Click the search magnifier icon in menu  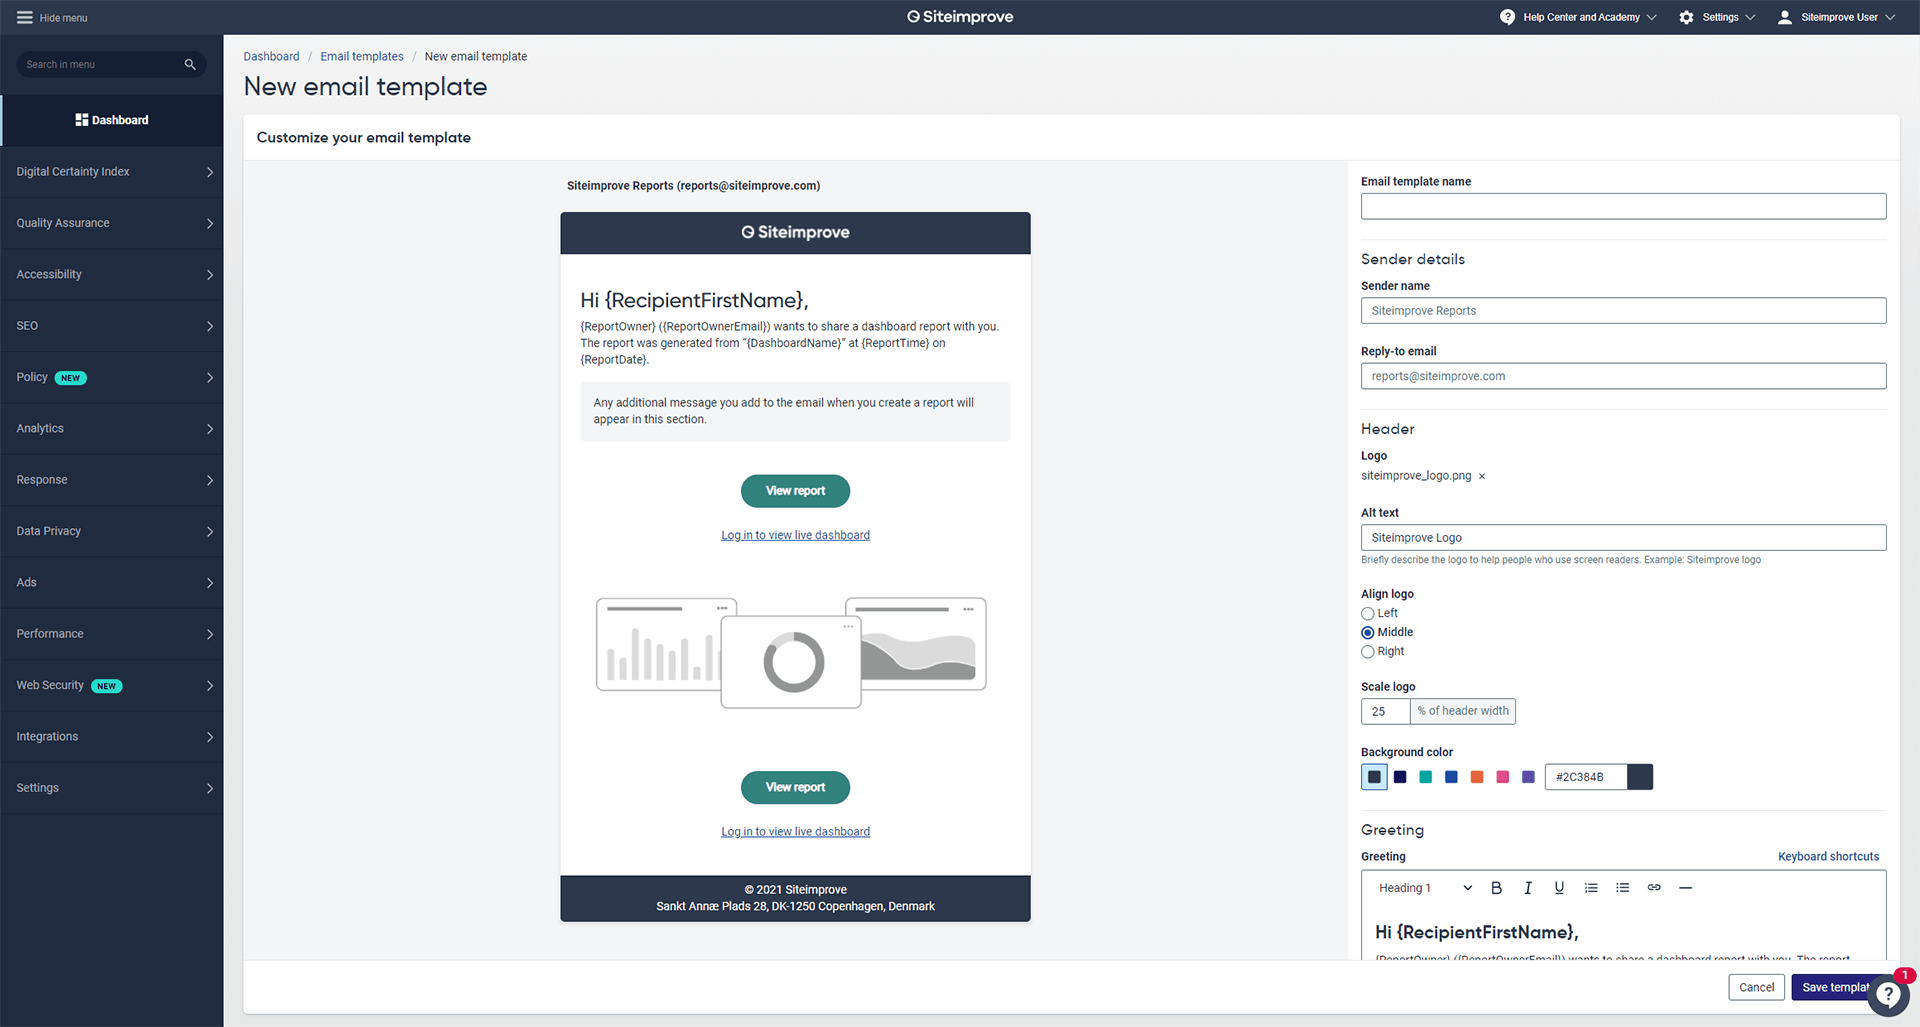[190, 64]
